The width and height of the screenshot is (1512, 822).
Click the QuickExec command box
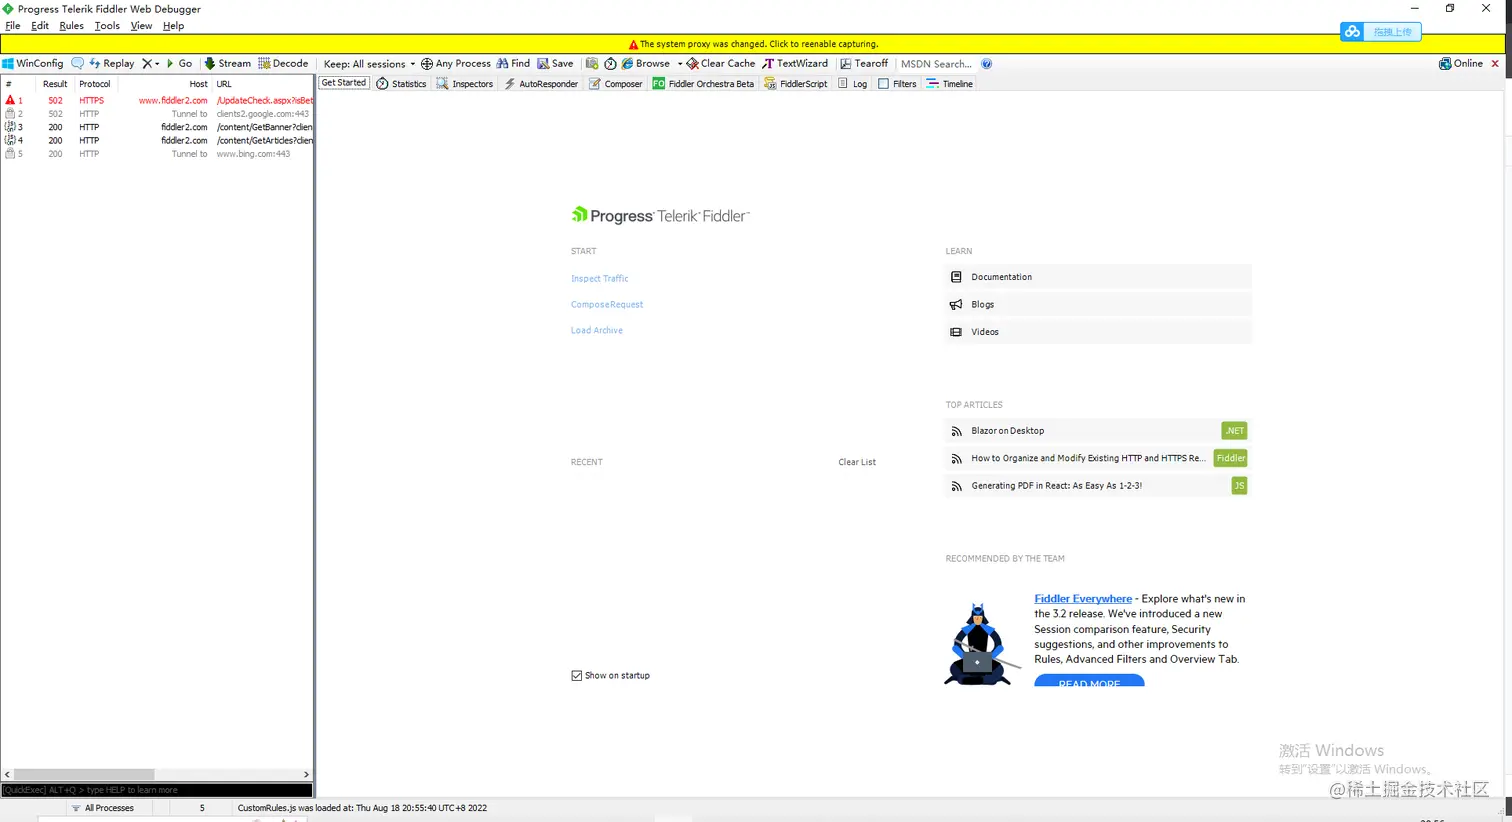[x=157, y=790]
